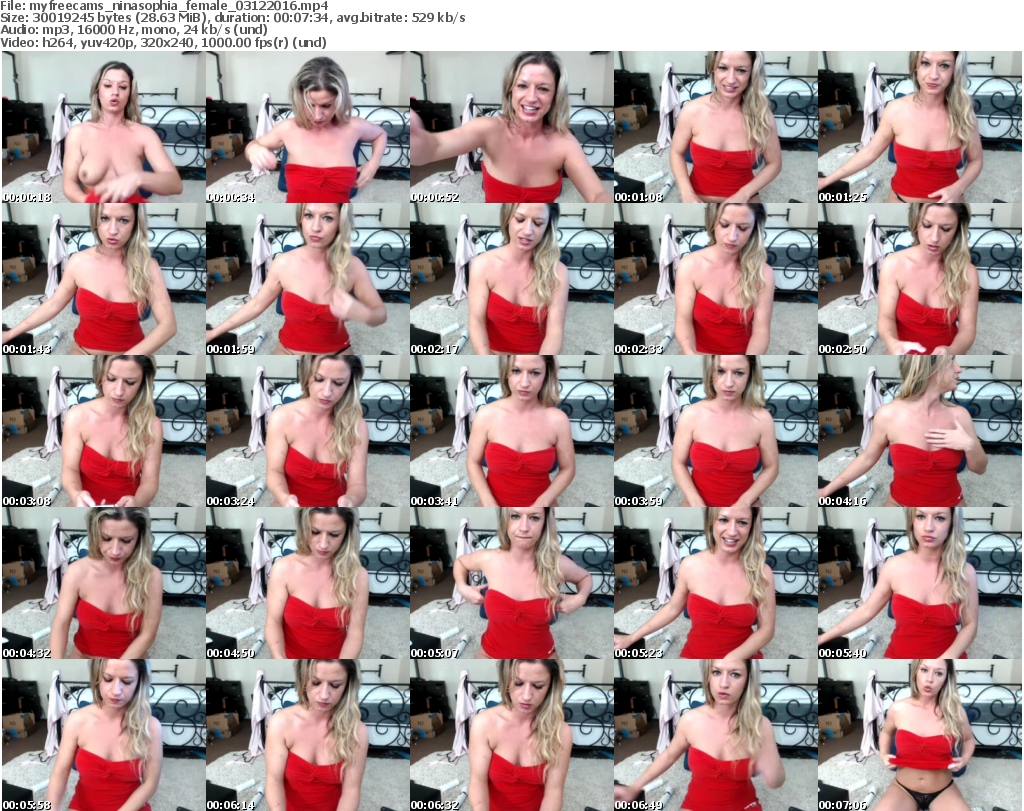The height and width of the screenshot is (811, 1024).
Task: Pick the frame marked 00:04:32
Action: 104,584
